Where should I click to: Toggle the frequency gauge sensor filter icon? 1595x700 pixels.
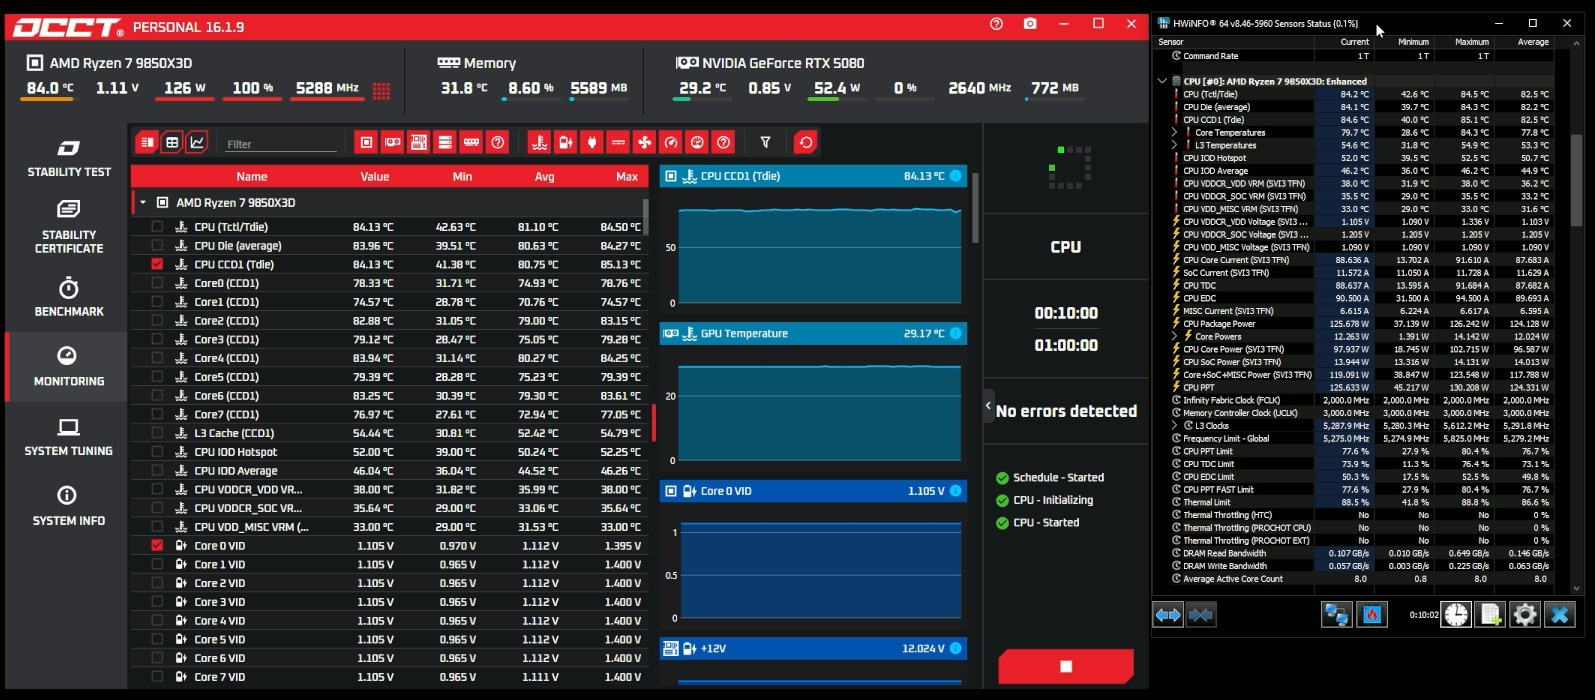[671, 143]
